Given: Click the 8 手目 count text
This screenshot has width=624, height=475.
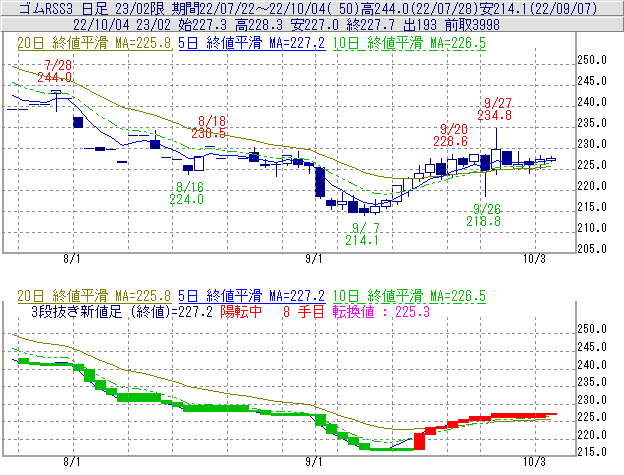Looking at the screenshot, I should coord(304,311).
